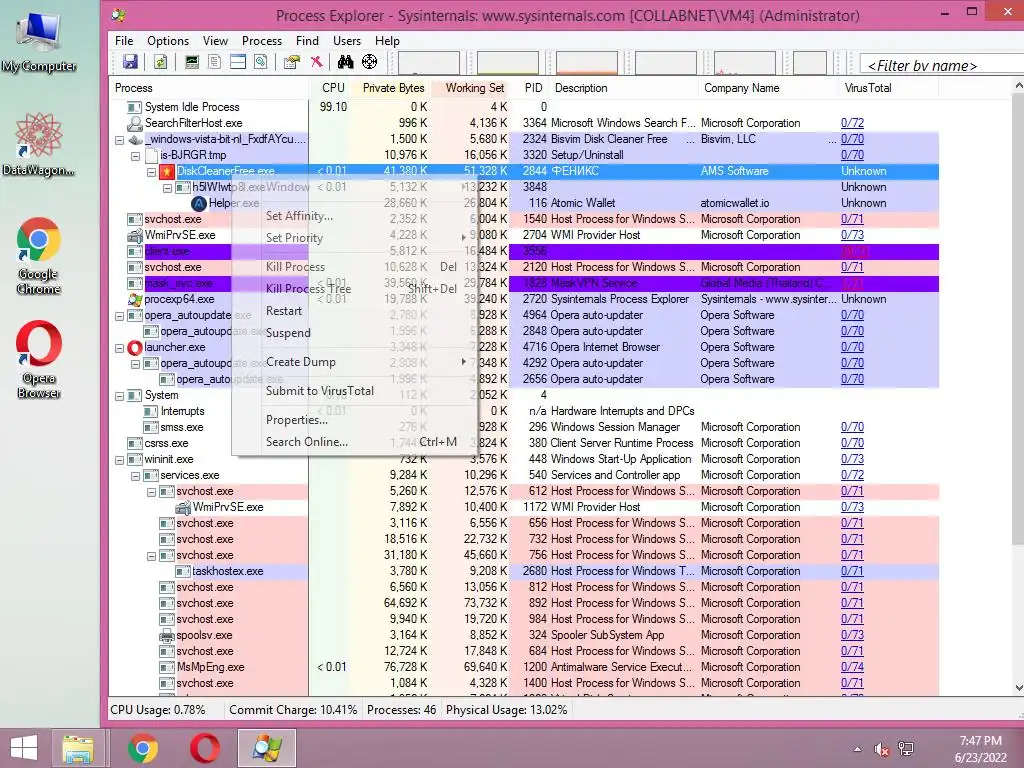
Task: Click the Filter by name input field
Action: (x=942, y=65)
